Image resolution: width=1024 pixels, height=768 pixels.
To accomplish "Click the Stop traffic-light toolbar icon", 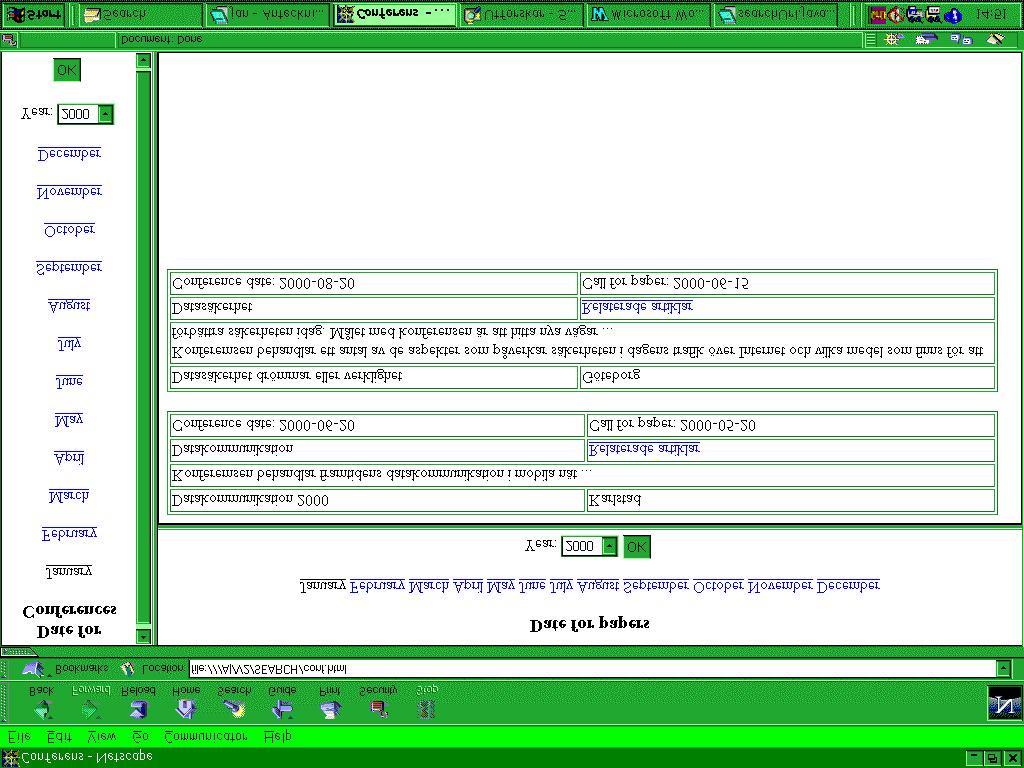I will coord(426,709).
